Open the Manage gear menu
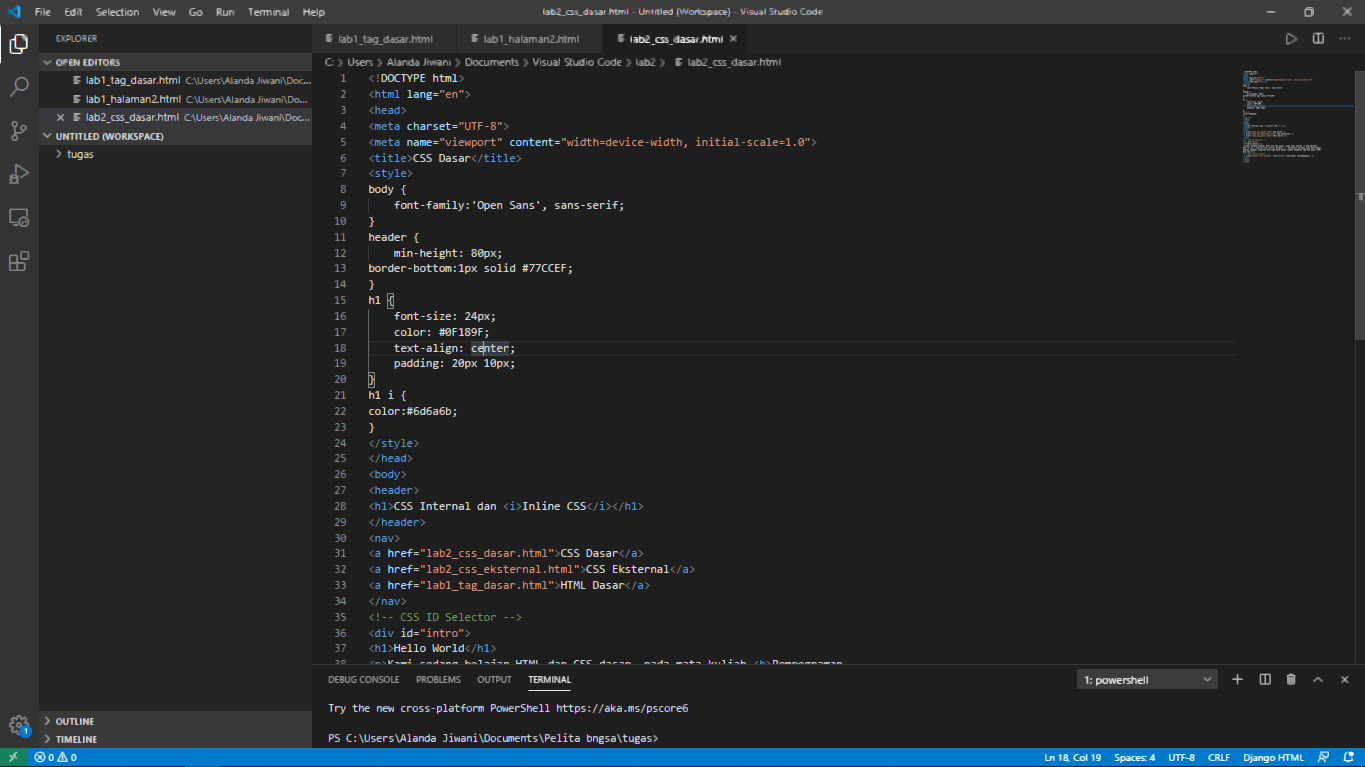This screenshot has height=767, width=1365. coord(19,726)
